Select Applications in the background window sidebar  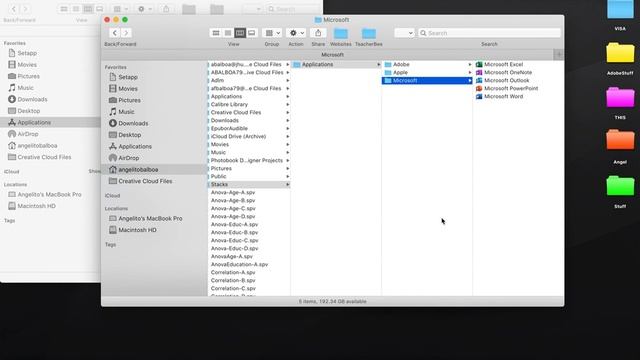(x=50, y=122)
